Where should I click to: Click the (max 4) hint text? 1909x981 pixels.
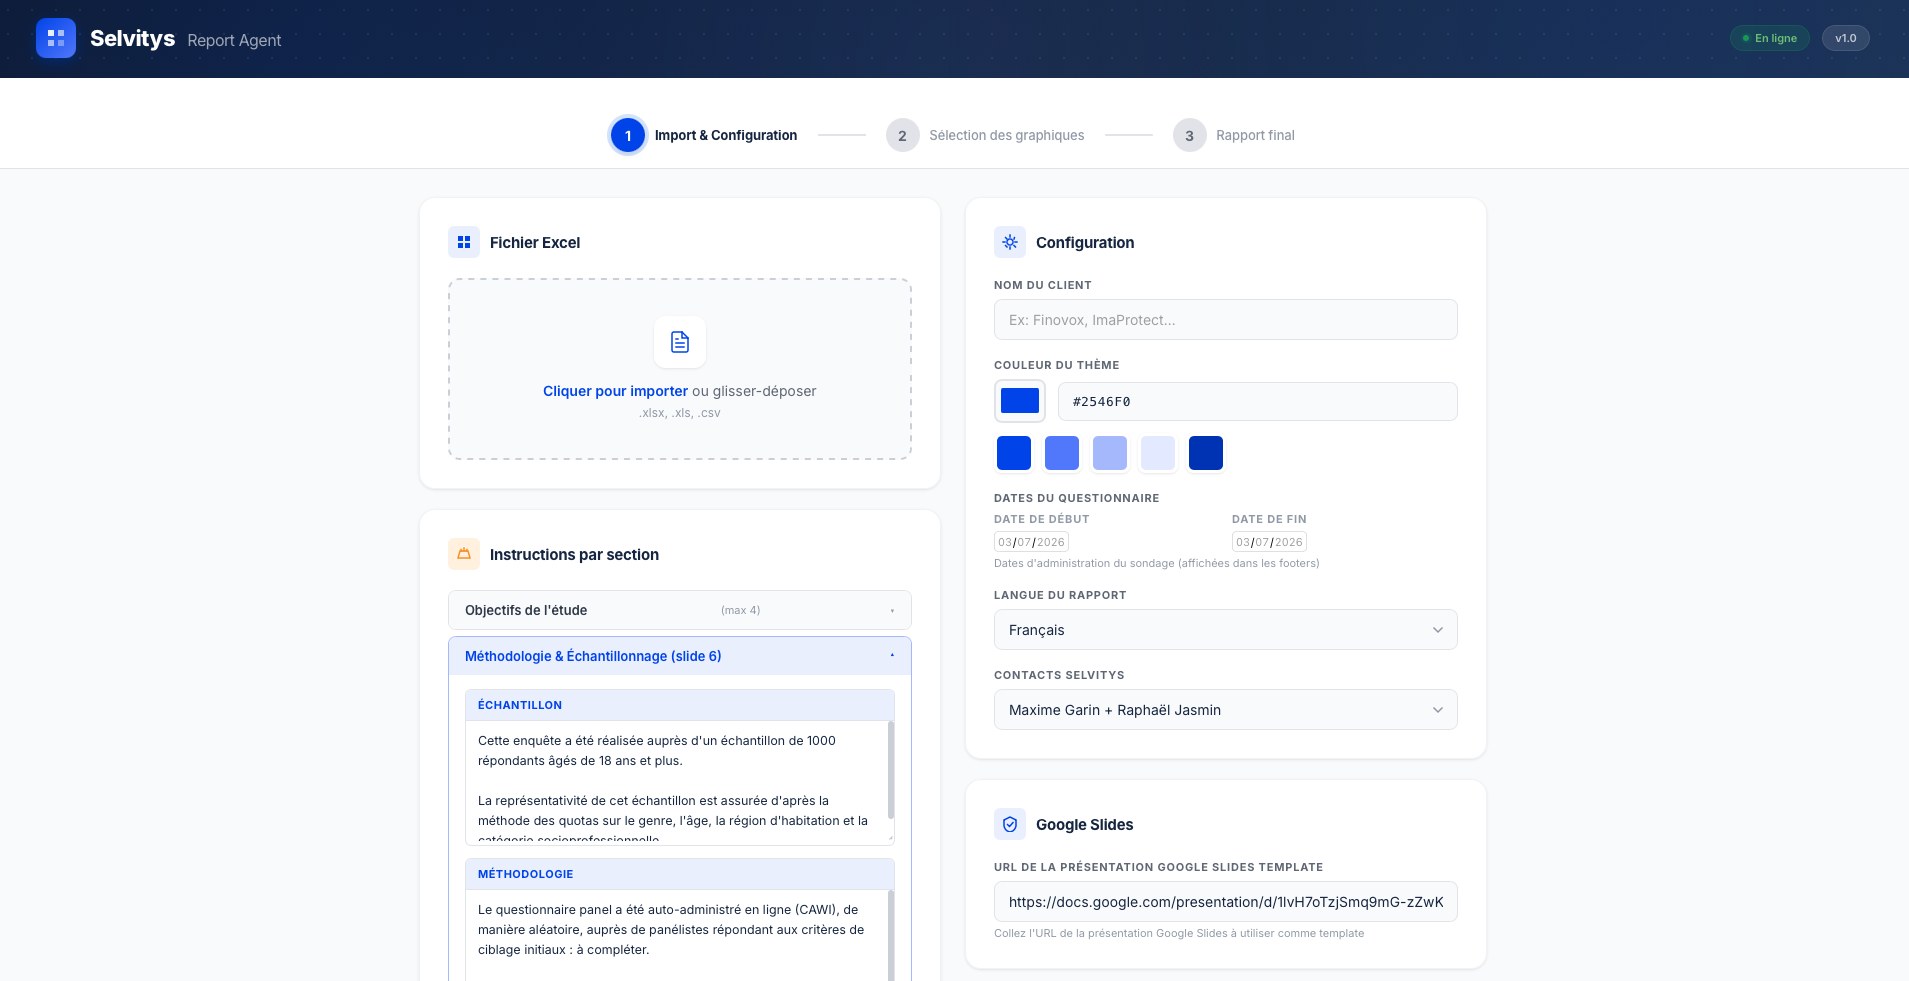pos(740,610)
